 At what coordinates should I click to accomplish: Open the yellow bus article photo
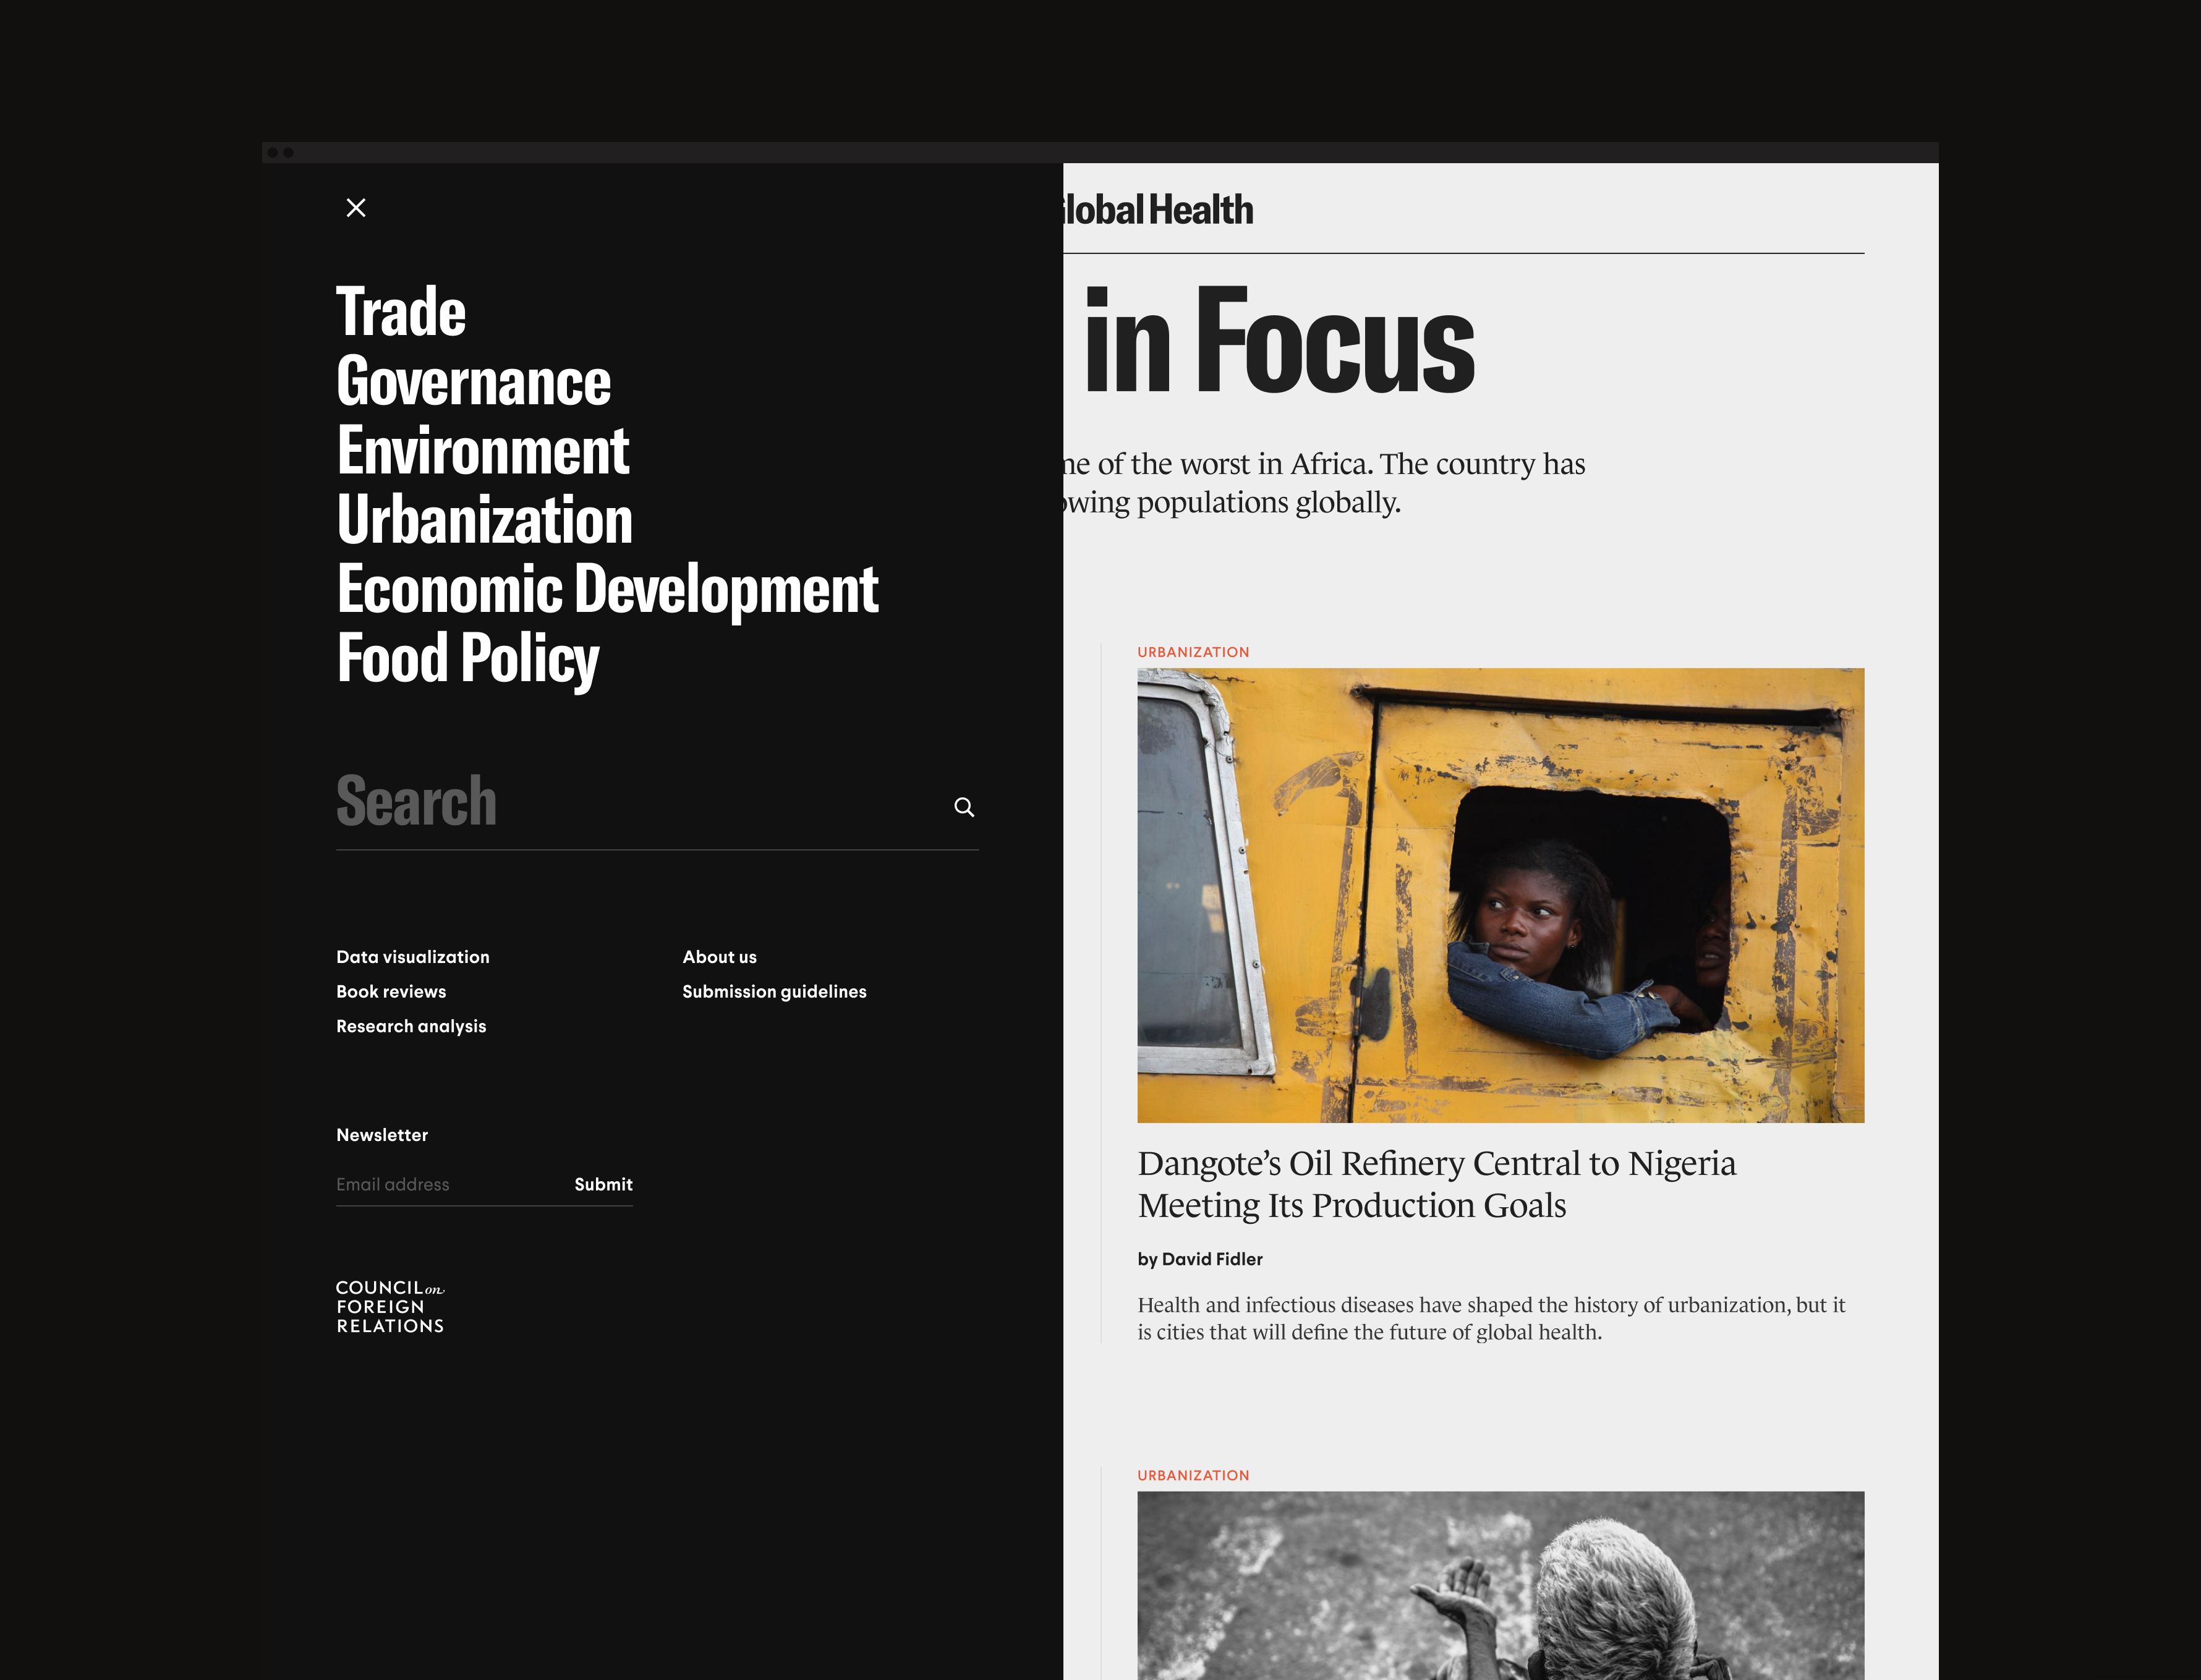[1500, 896]
